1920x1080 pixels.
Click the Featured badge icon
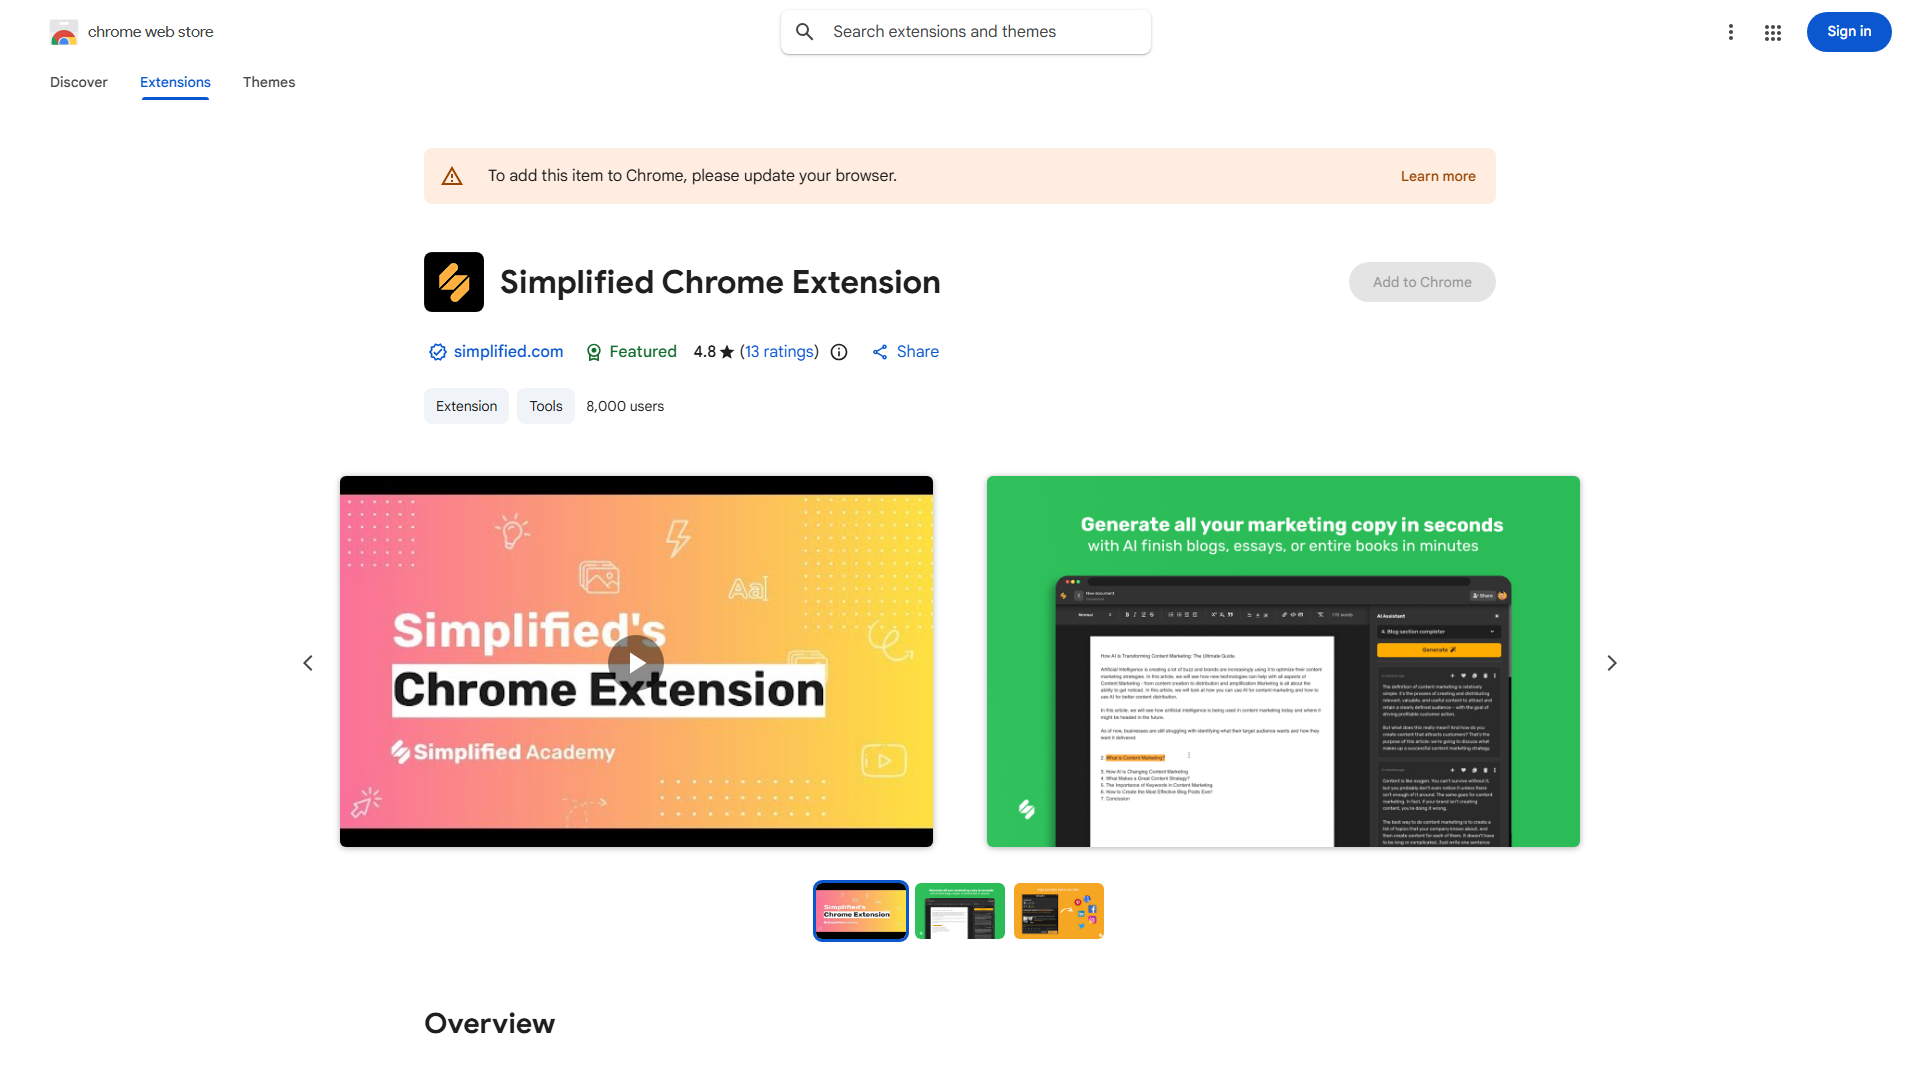tap(594, 352)
